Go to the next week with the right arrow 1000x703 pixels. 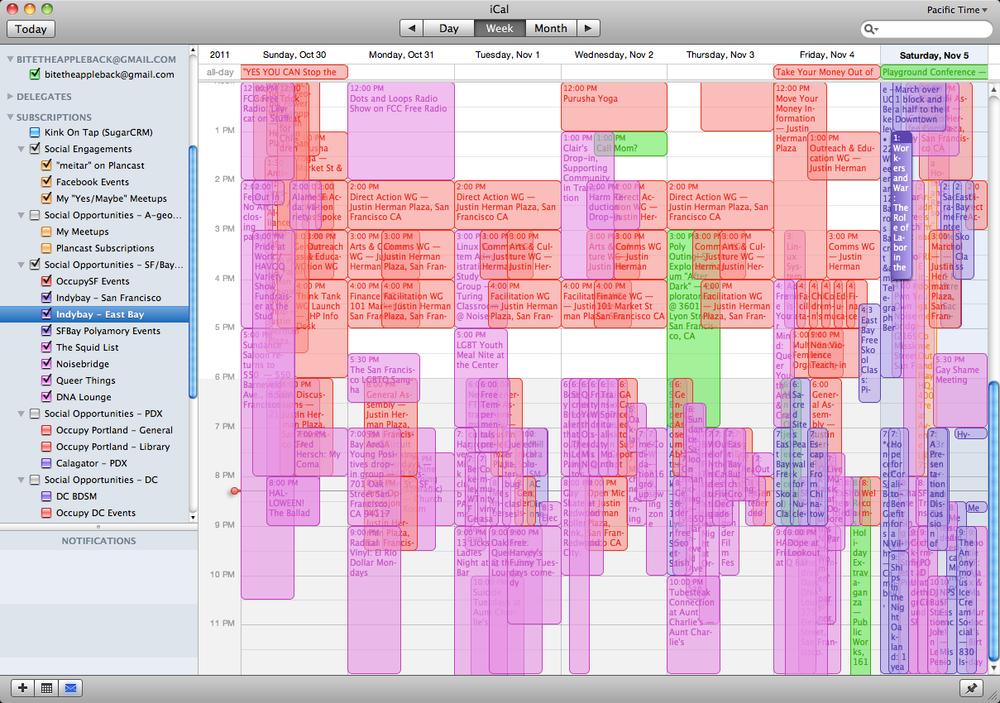[x=588, y=28]
